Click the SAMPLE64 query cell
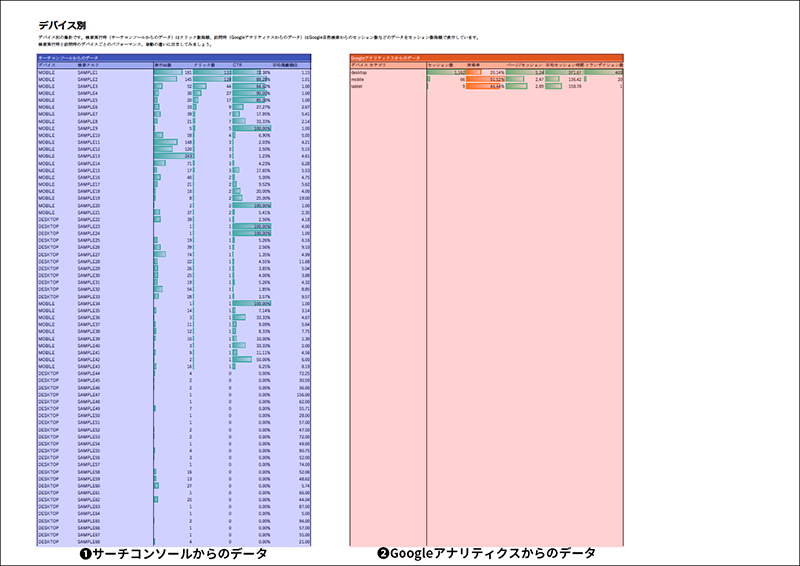Image resolution: width=800 pixels, height=566 pixels. [x=89, y=513]
